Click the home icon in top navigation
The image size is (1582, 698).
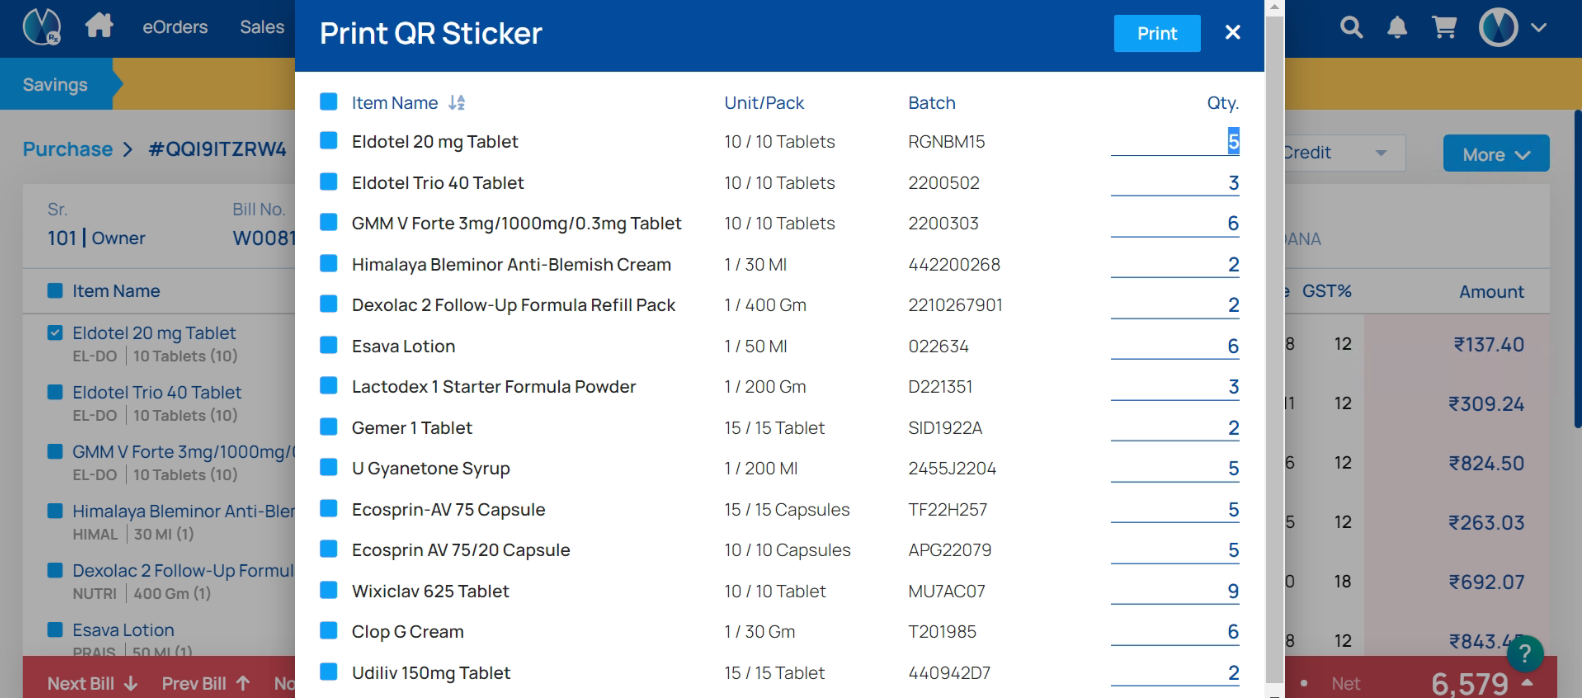pos(99,25)
